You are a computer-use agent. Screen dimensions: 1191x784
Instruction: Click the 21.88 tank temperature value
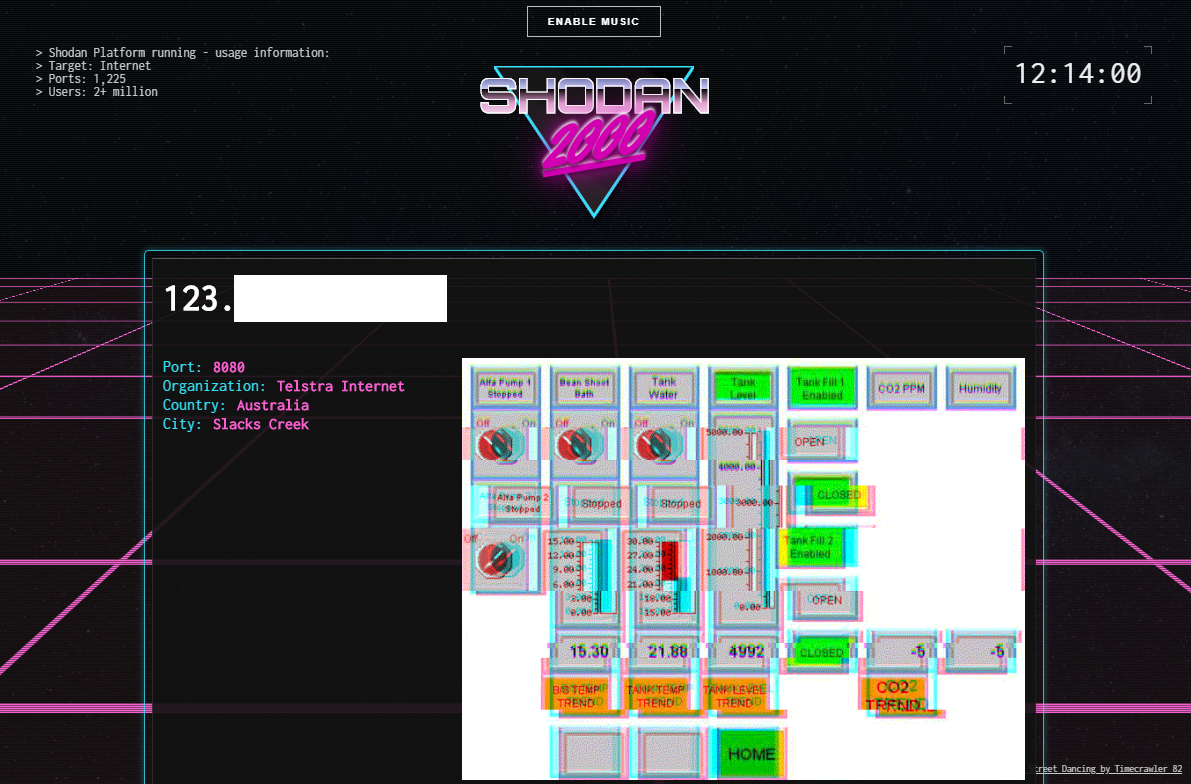(667, 652)
